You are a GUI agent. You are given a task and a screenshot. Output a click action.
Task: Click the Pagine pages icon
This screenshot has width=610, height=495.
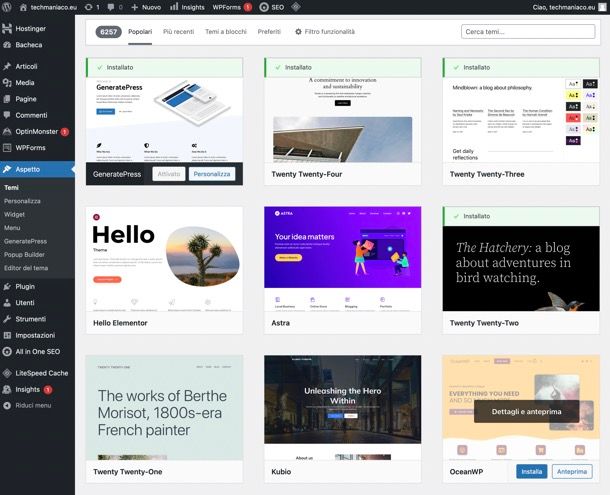coord(7,99)
